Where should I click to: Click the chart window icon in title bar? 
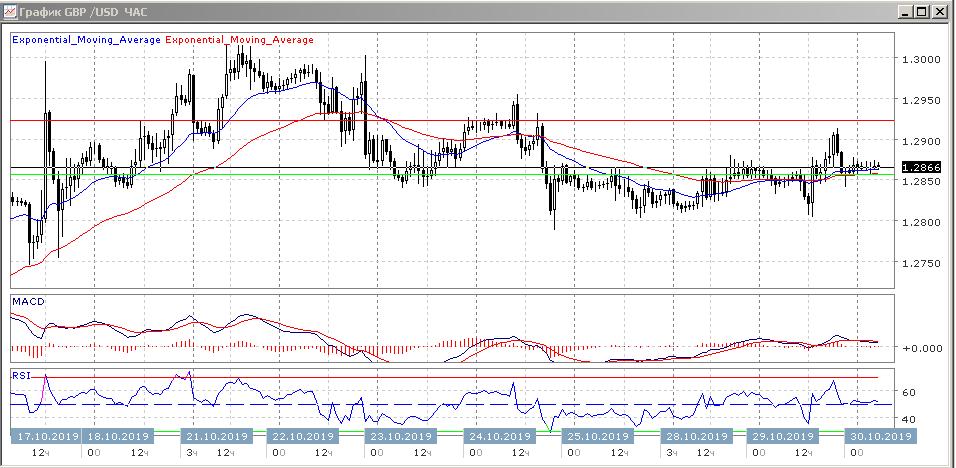click(10, 12)
